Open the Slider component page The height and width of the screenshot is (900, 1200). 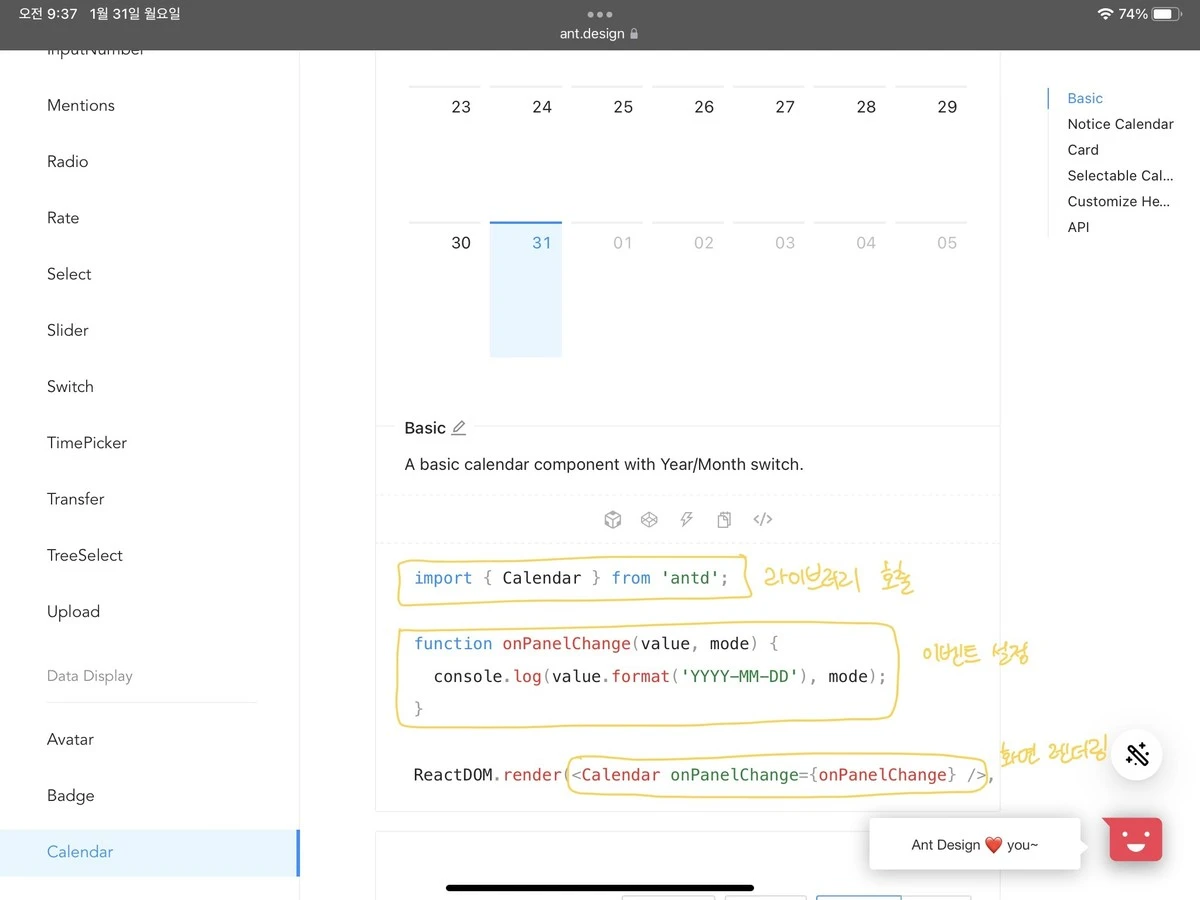pos(68,330)
